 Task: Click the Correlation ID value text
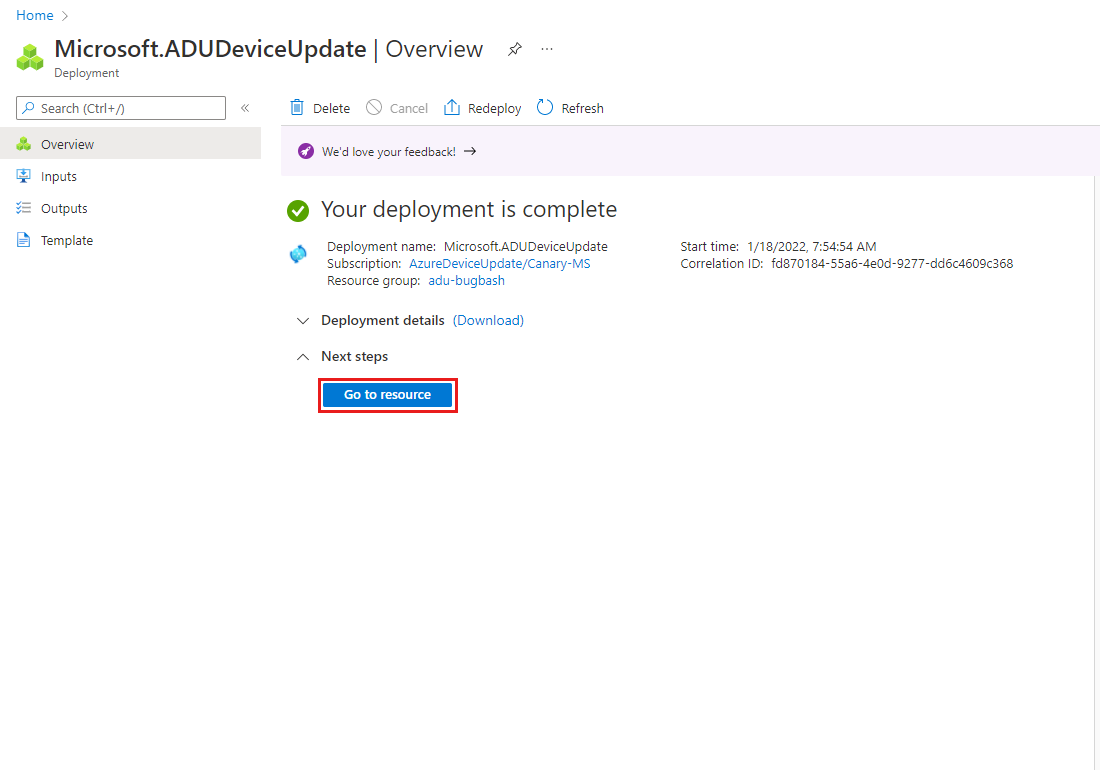(x=892, y=264)
